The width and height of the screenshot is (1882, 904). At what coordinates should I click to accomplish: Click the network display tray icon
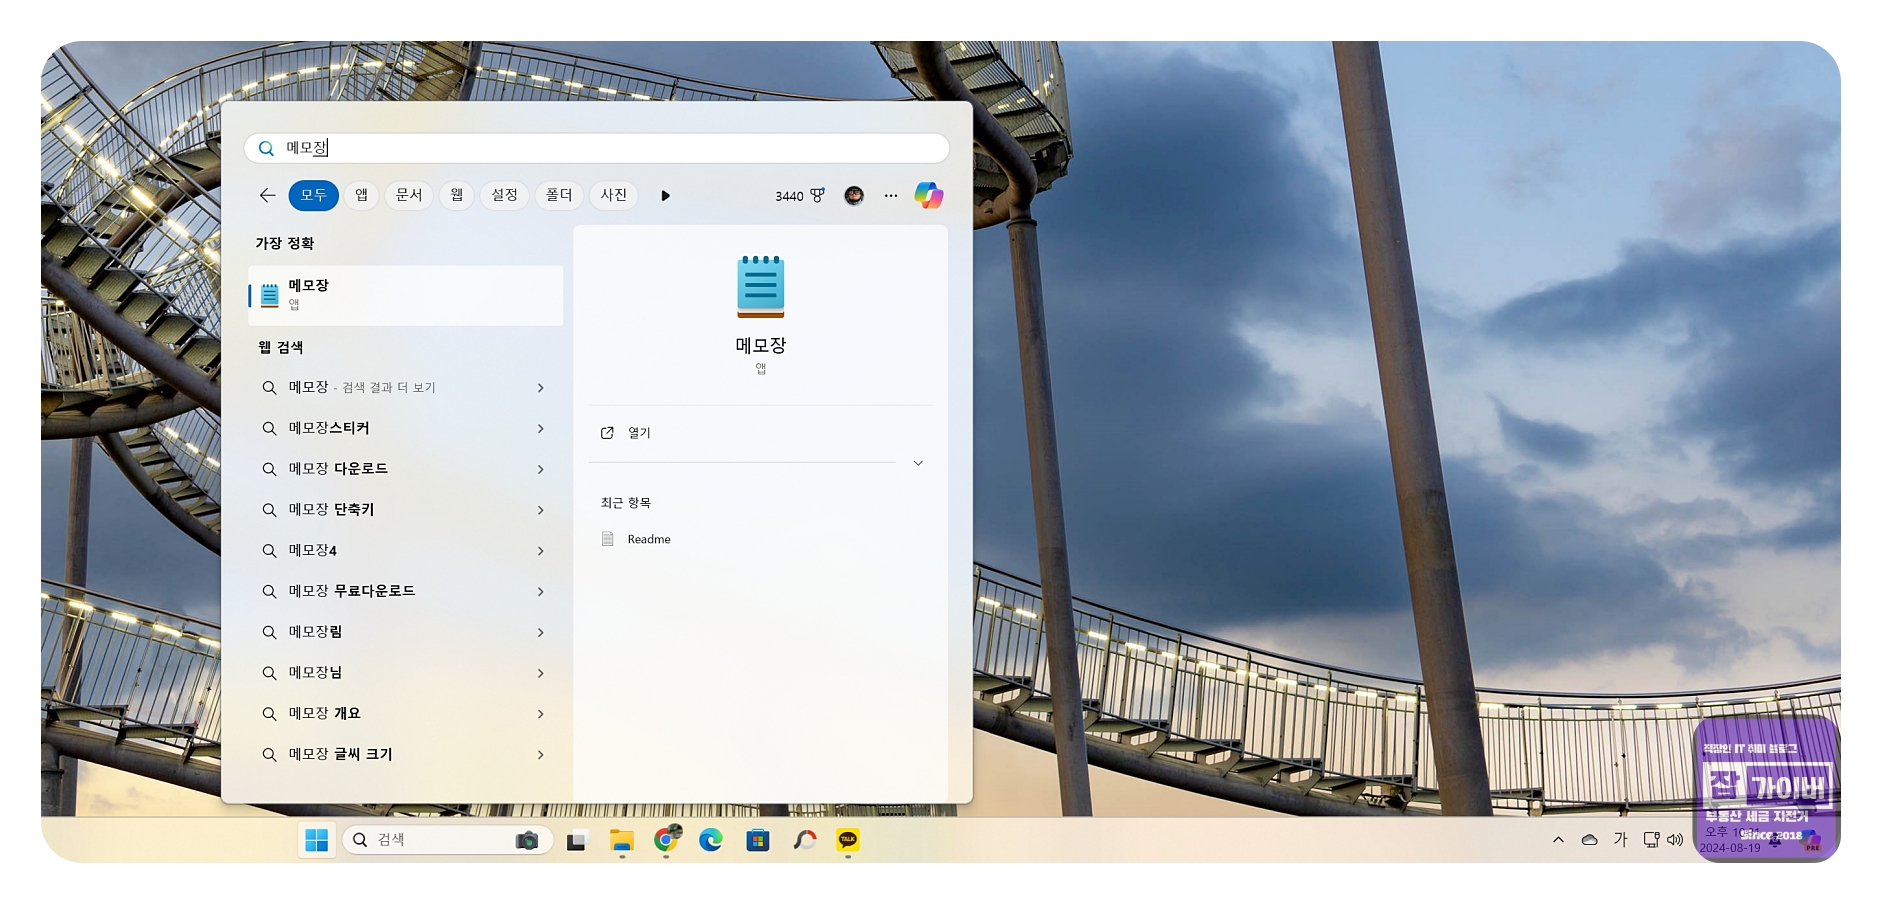tap(1651, 840)
